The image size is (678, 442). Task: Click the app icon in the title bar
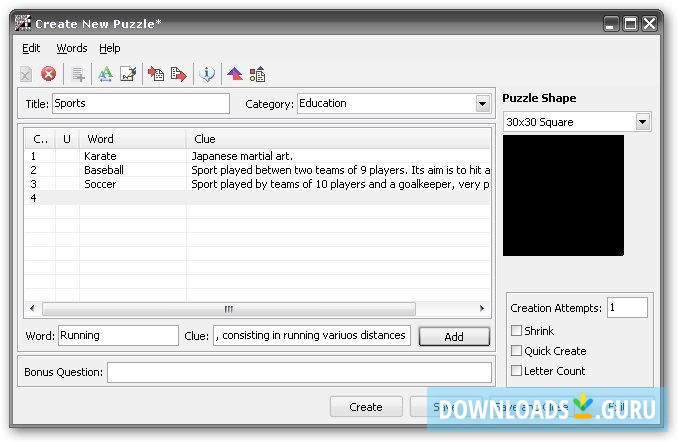click(22, 23)
